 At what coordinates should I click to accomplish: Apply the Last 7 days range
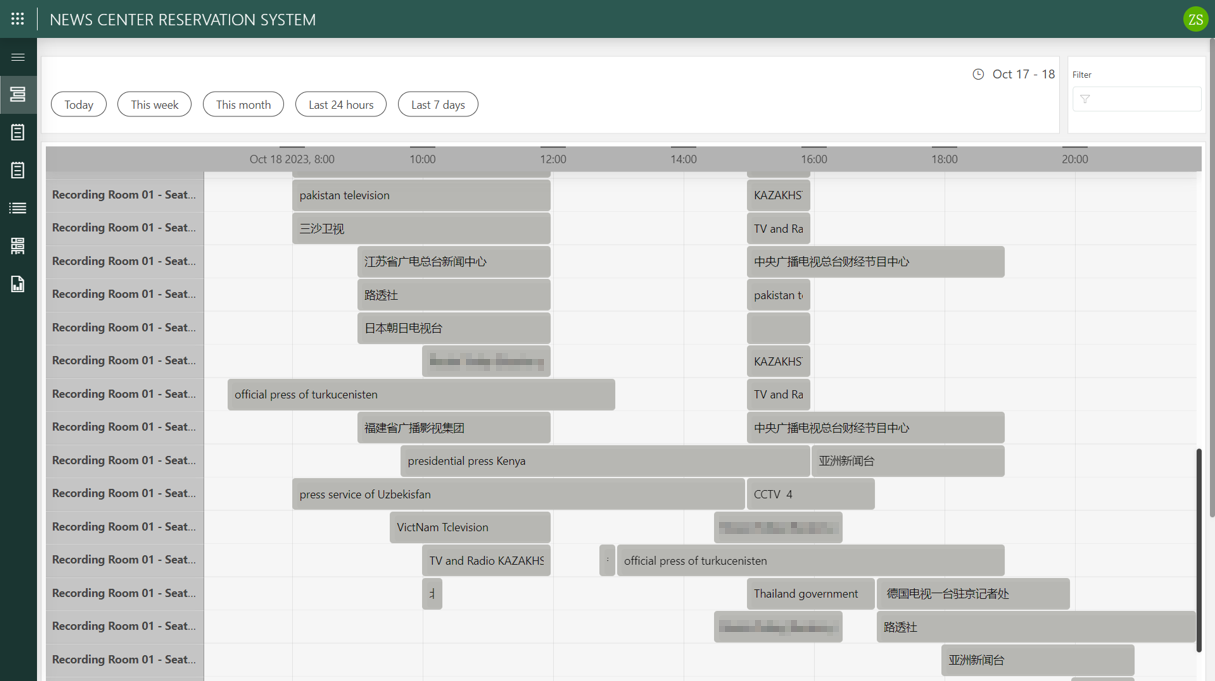(438, 104)
